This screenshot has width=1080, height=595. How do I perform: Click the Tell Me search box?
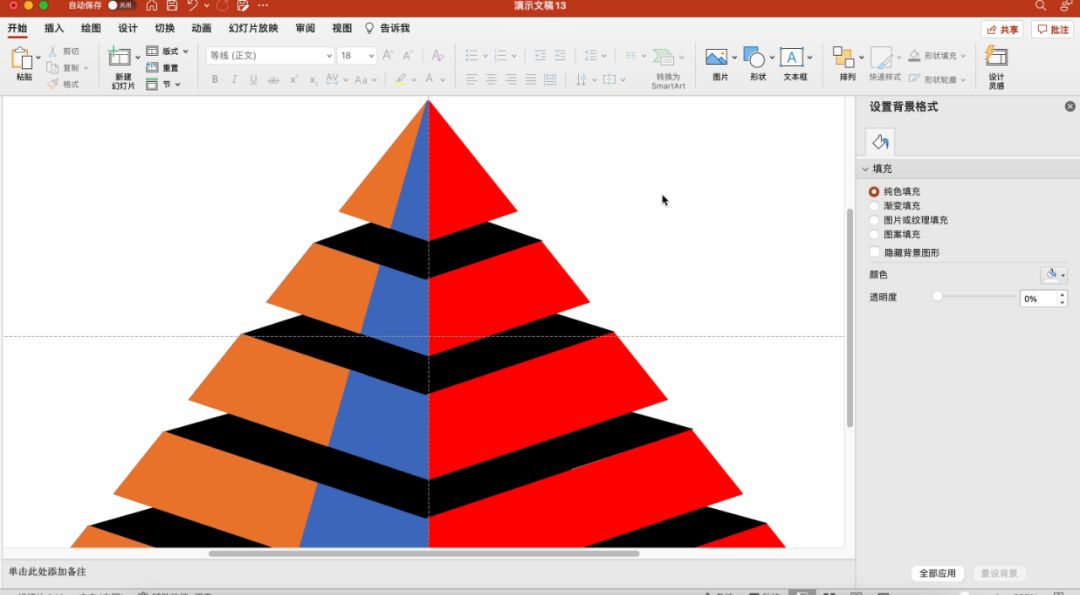coord(388,28)
